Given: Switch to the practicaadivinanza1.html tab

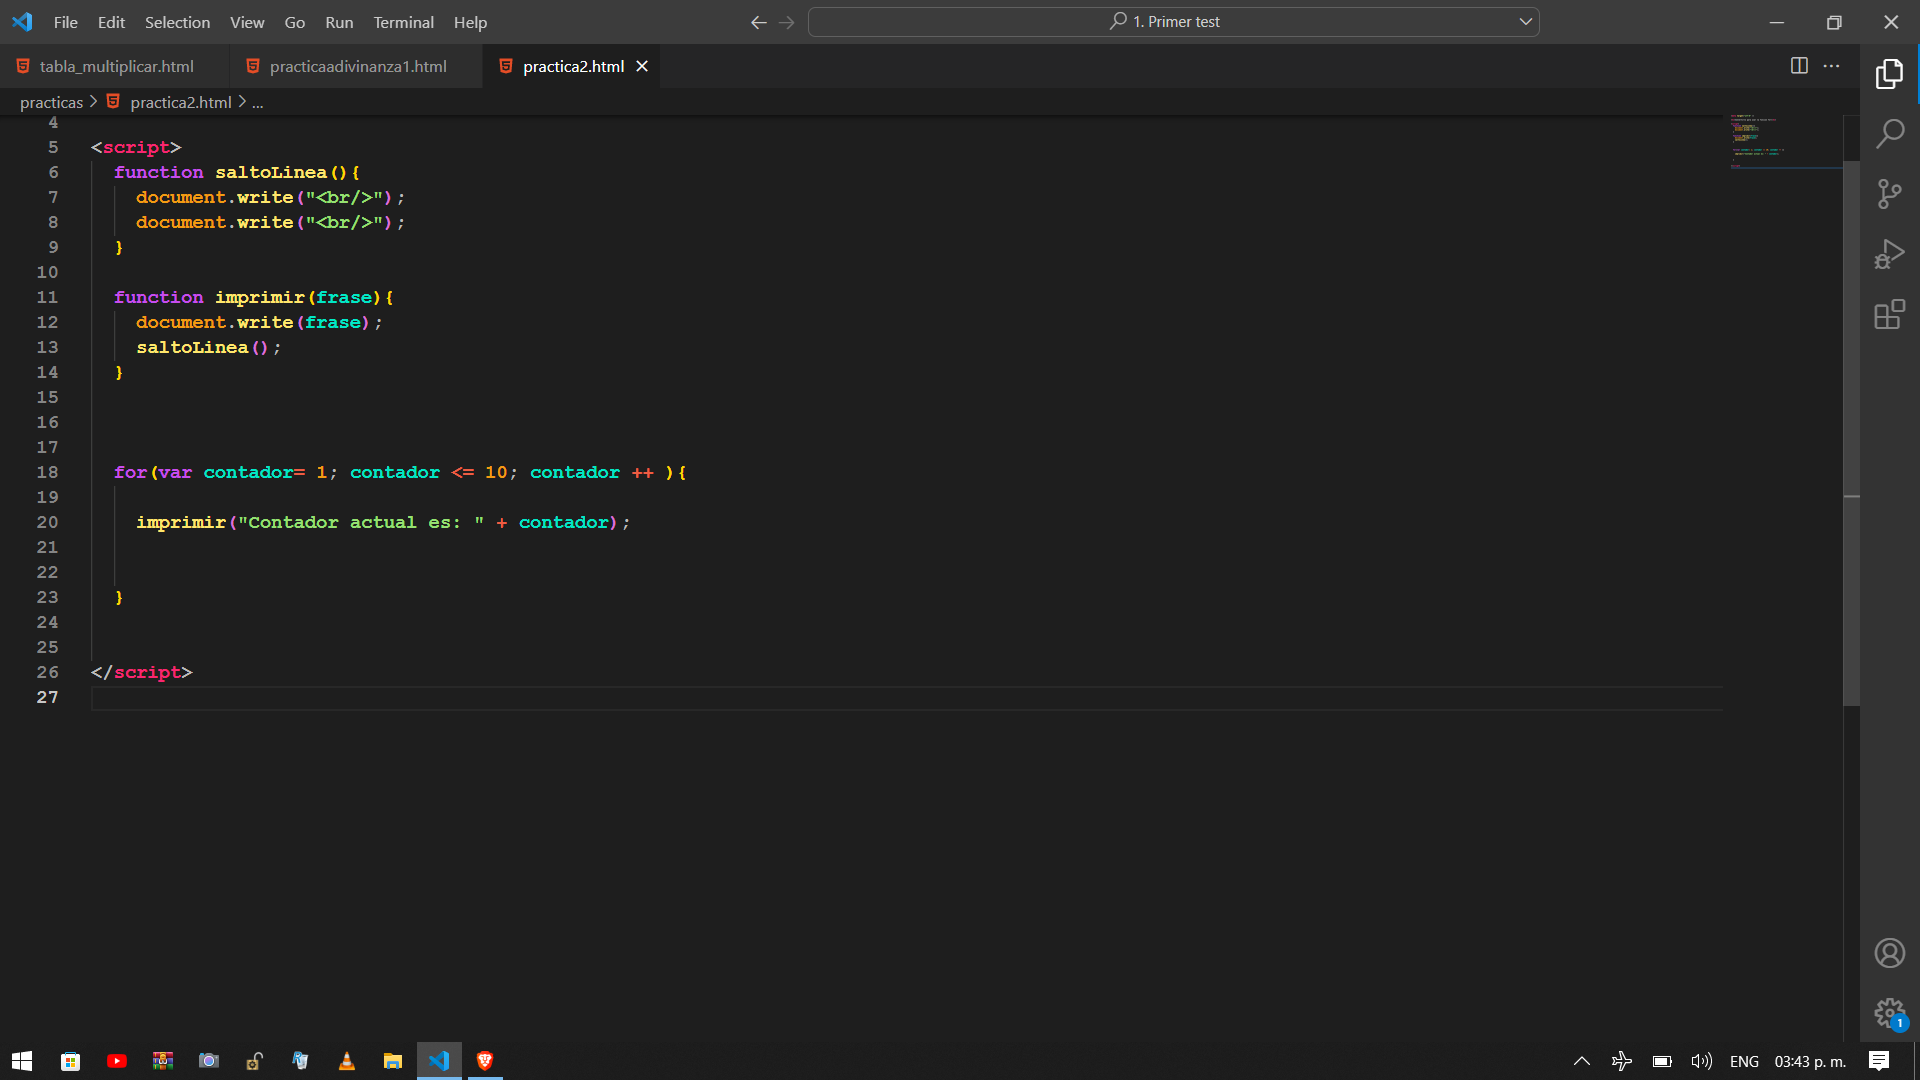Looking at the screenshot, I should click(x=357, y=66).
